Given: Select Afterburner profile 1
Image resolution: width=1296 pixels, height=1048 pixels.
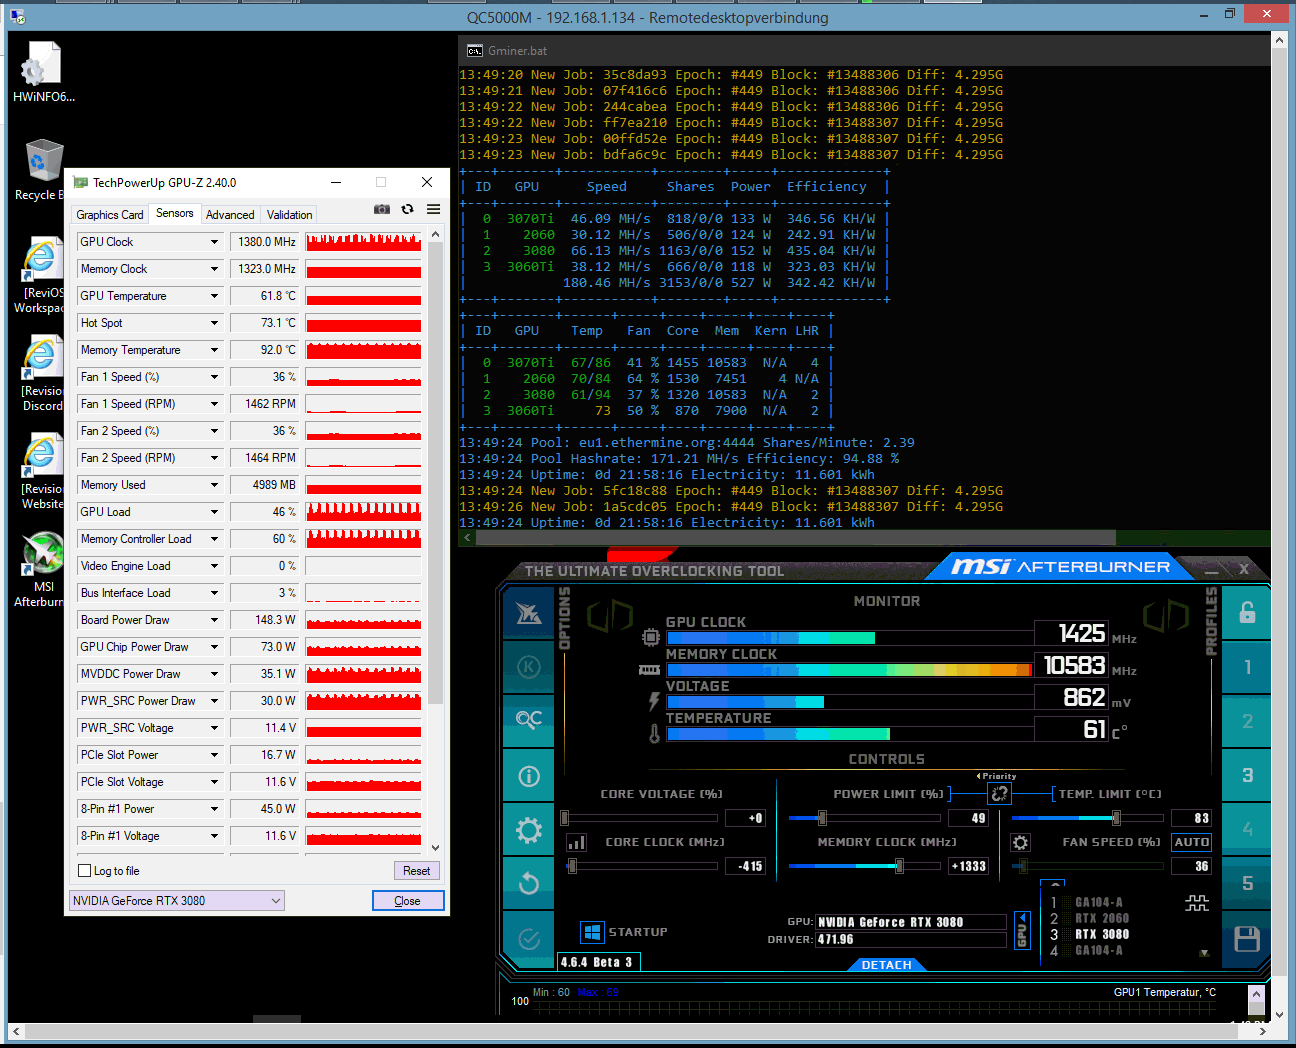Looking at the screenshot, I should coord(1247,667).
